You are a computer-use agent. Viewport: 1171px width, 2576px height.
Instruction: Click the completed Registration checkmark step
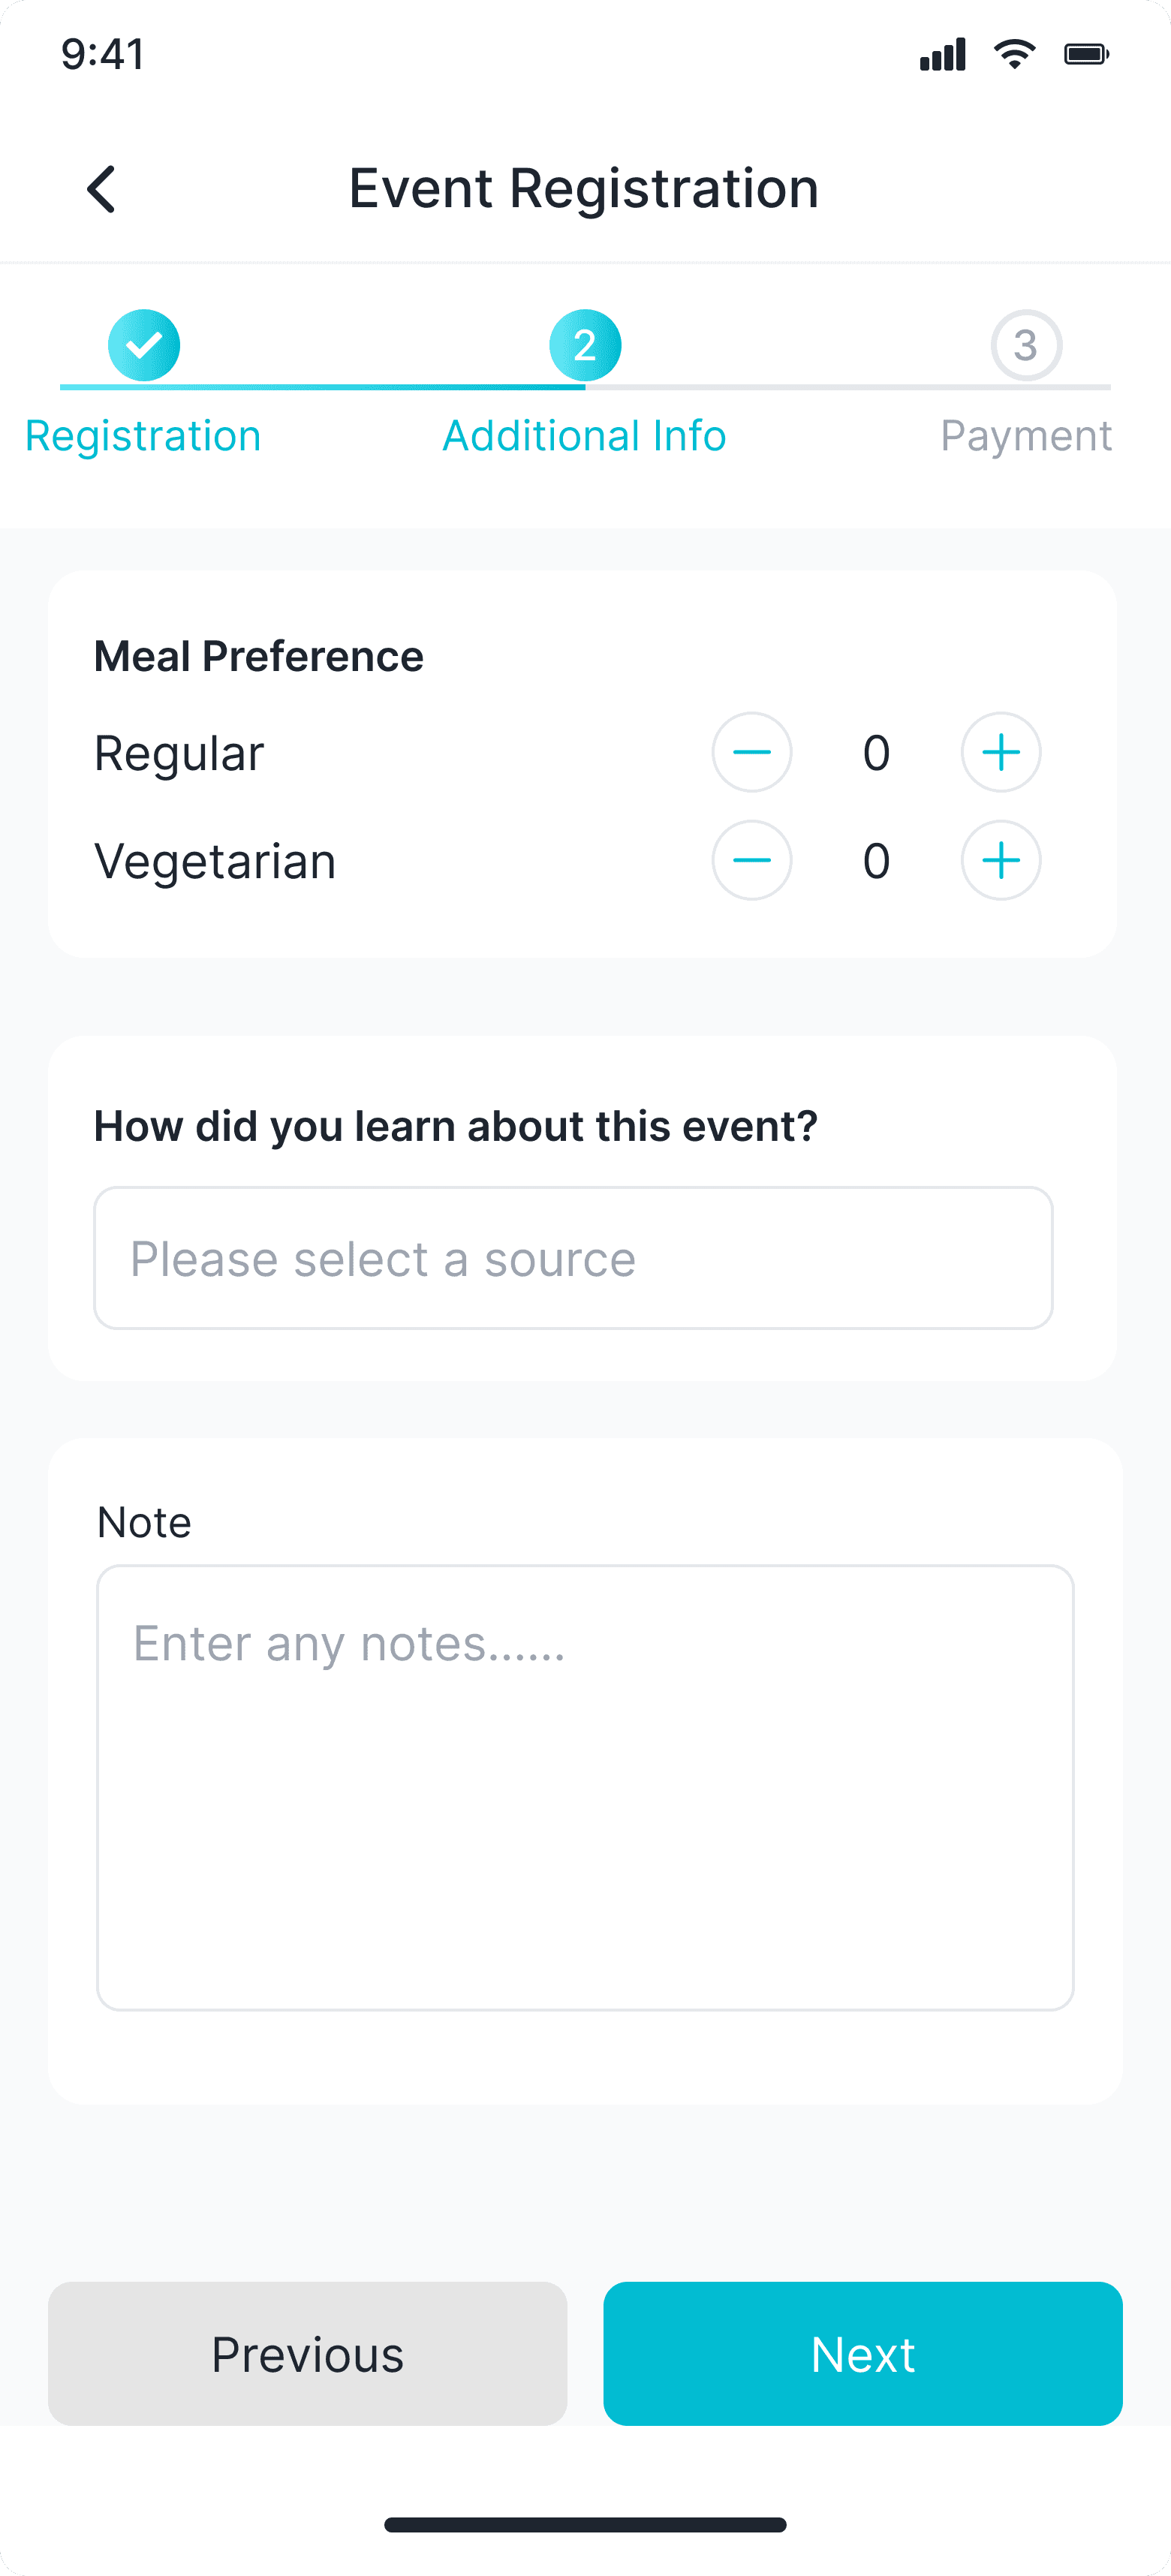[x=144, y=345]
